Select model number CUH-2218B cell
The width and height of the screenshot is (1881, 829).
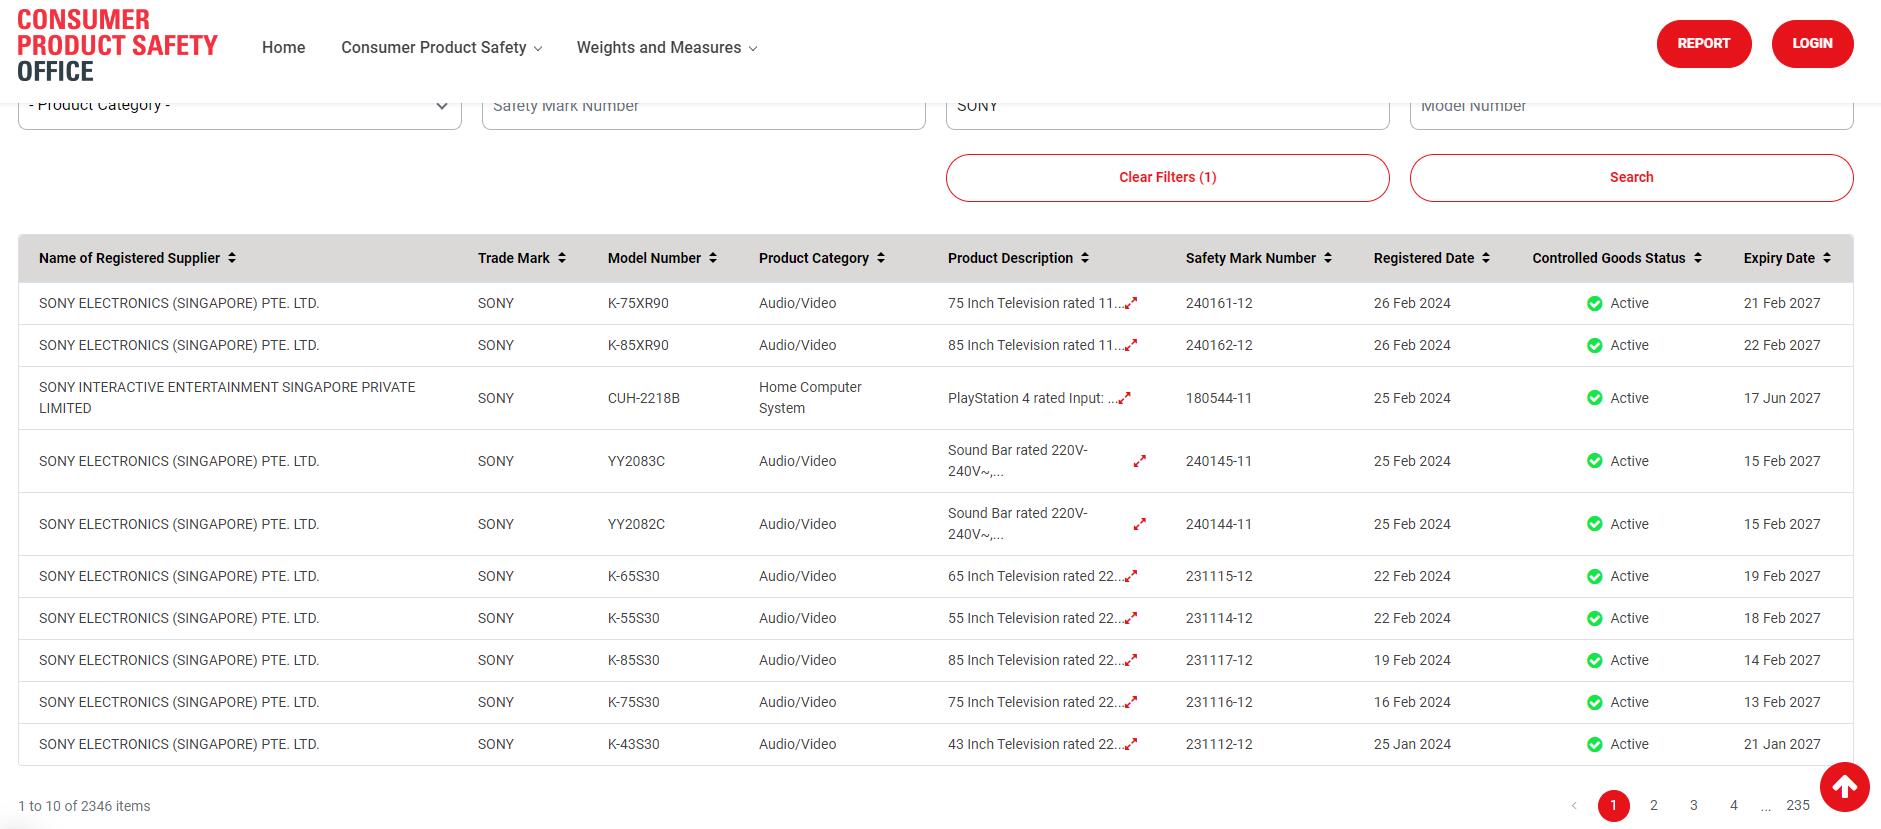click(x=644, y=398)
